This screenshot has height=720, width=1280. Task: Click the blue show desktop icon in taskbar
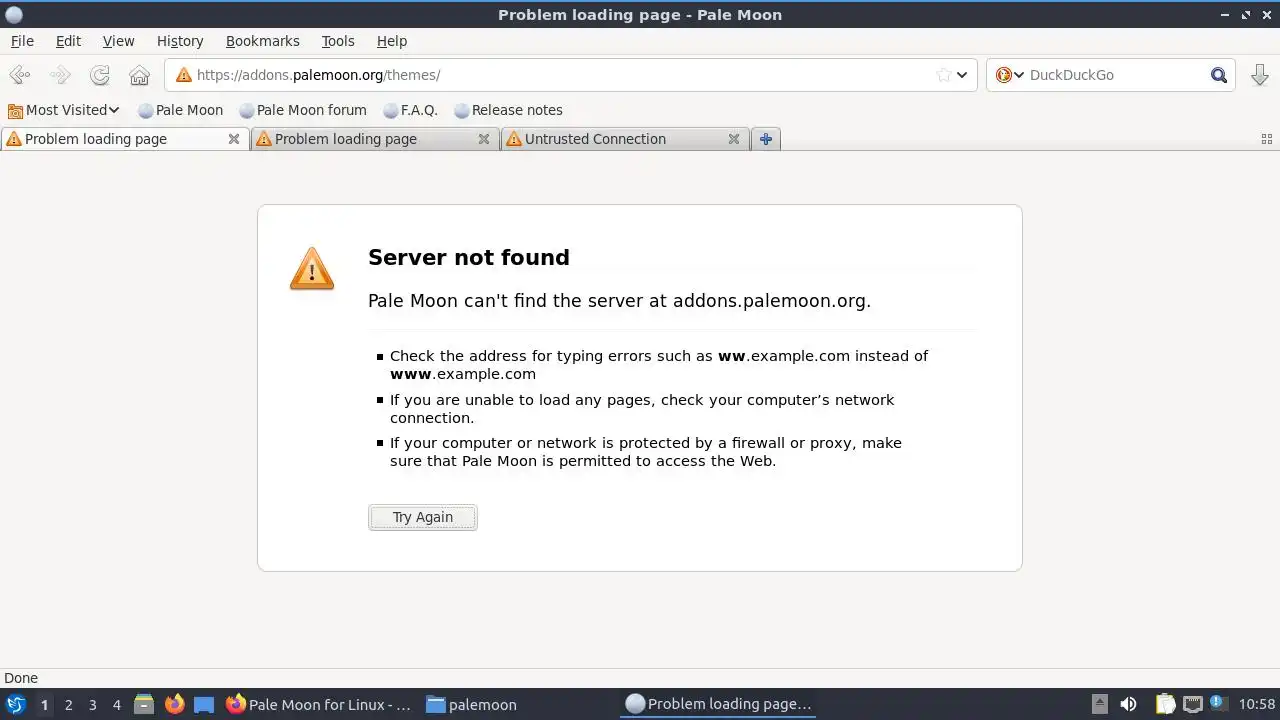point(204,705)
